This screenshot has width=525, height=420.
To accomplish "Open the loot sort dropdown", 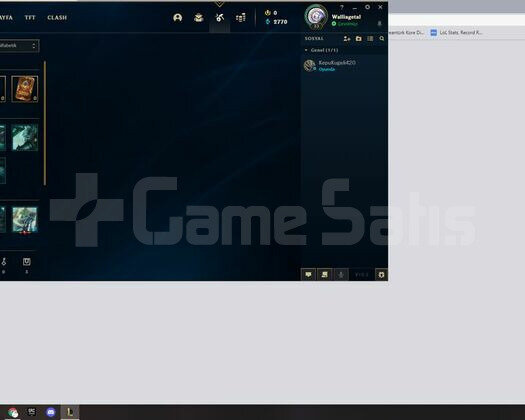I will (18, 46).
